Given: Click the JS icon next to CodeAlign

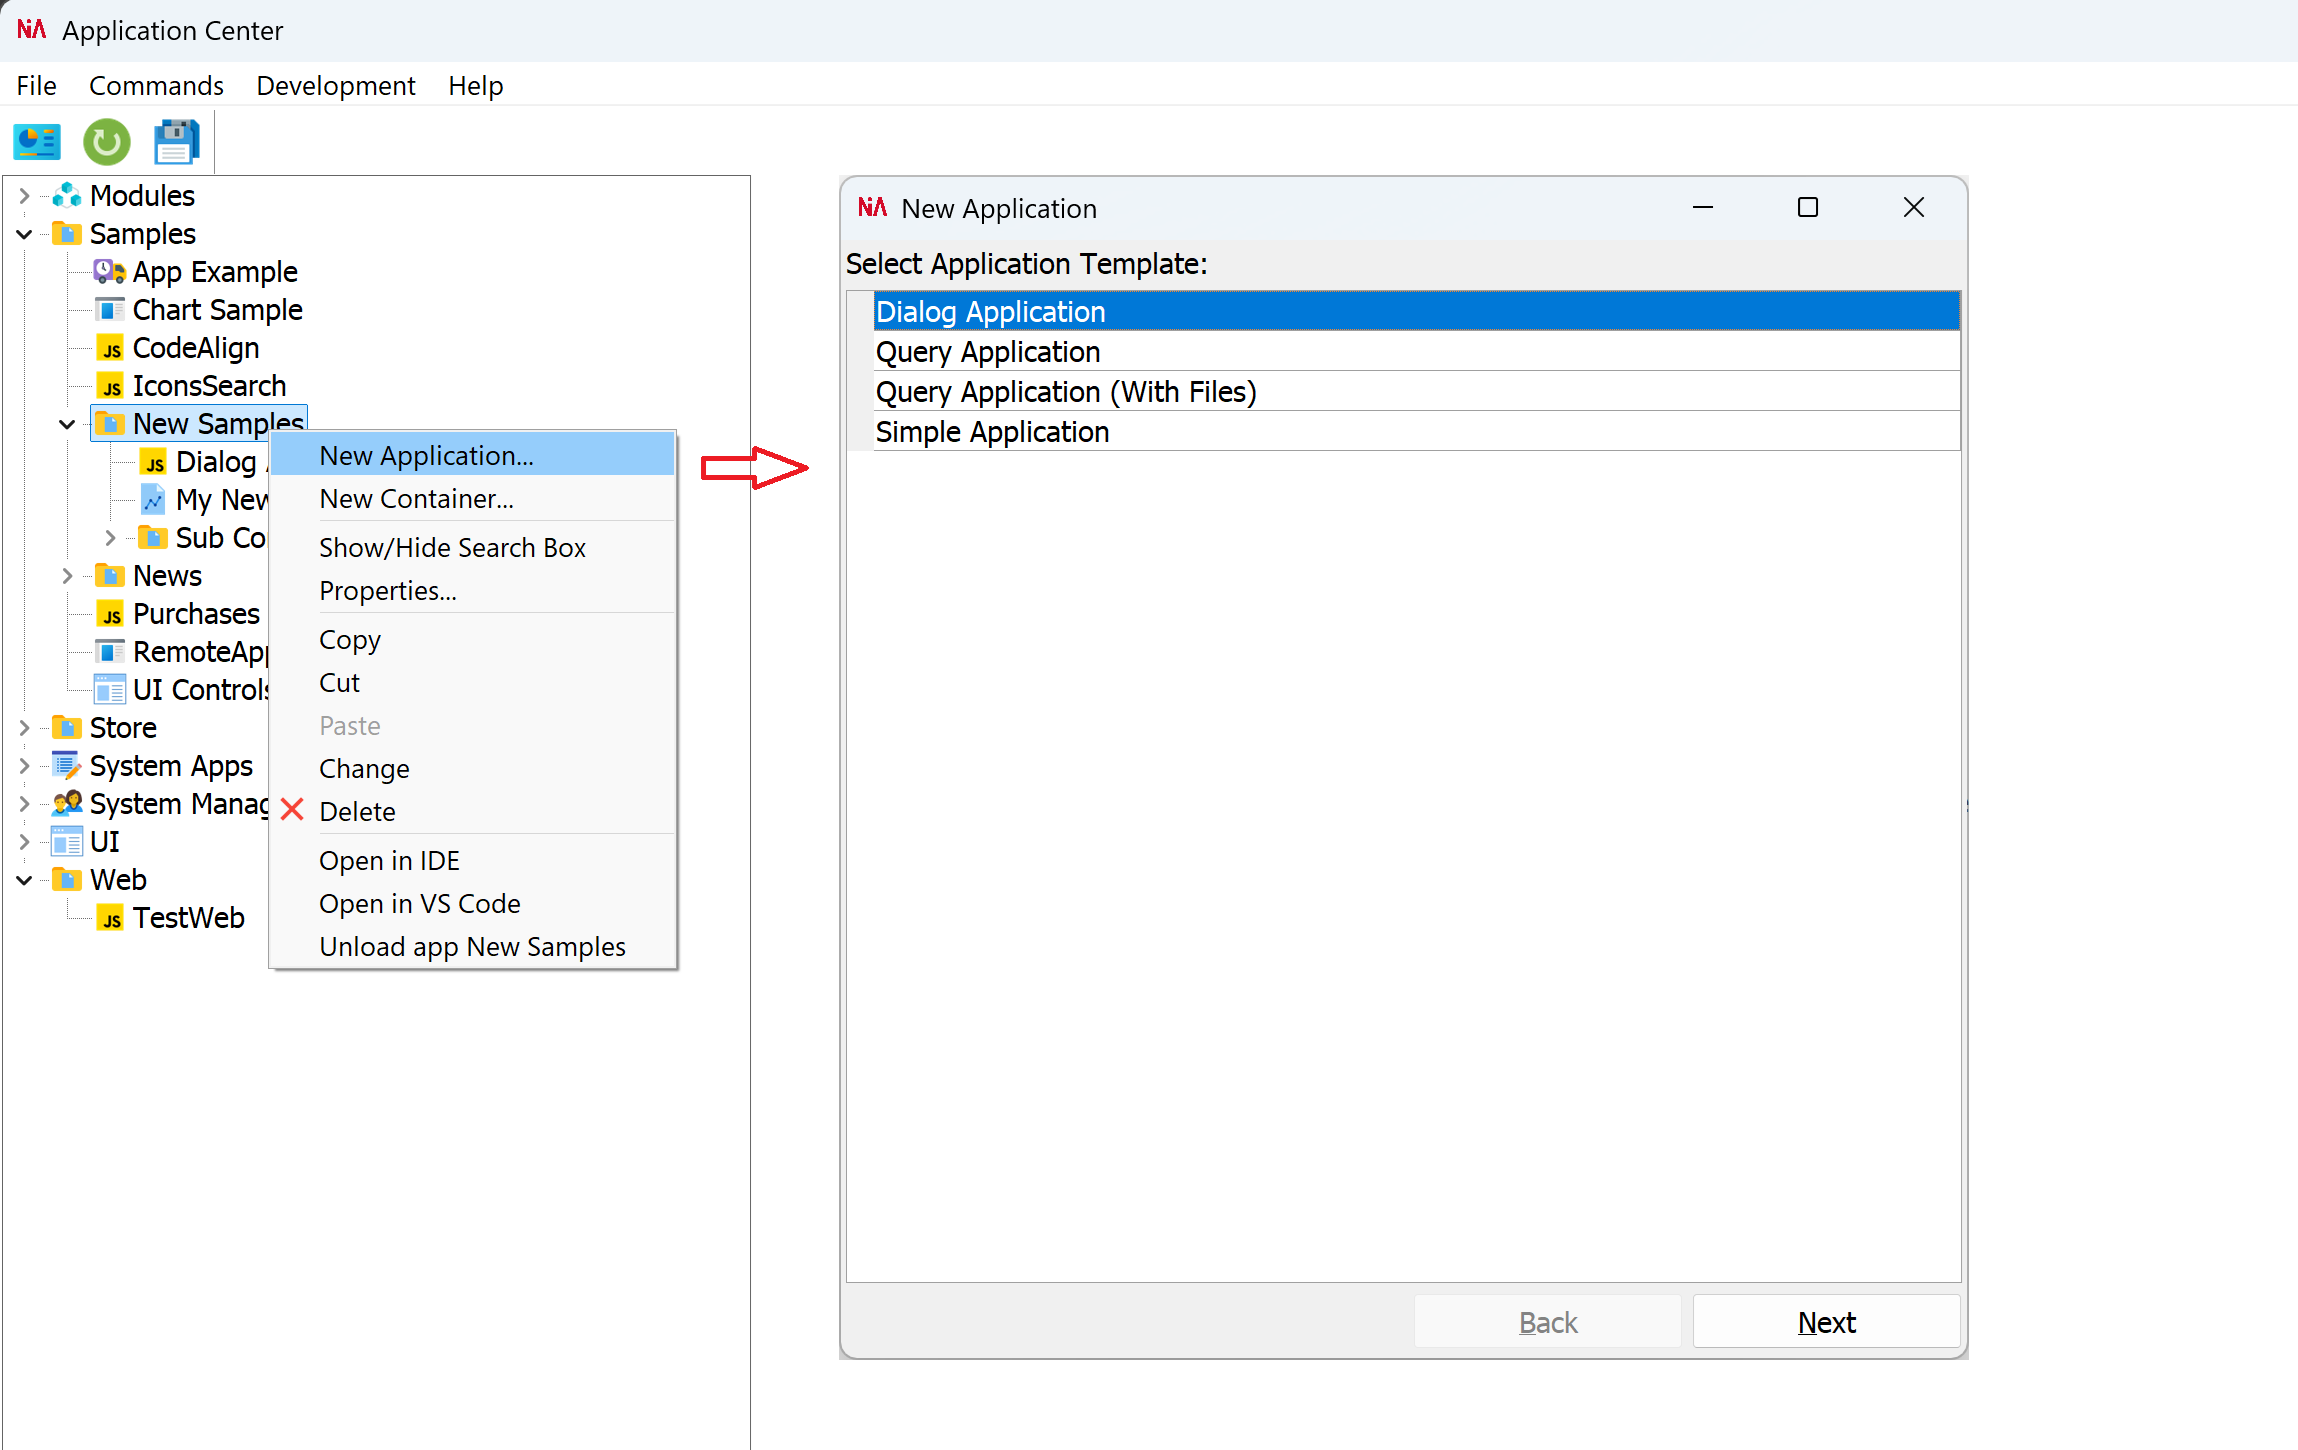Looking at the screenshot, I should [110, 347].
